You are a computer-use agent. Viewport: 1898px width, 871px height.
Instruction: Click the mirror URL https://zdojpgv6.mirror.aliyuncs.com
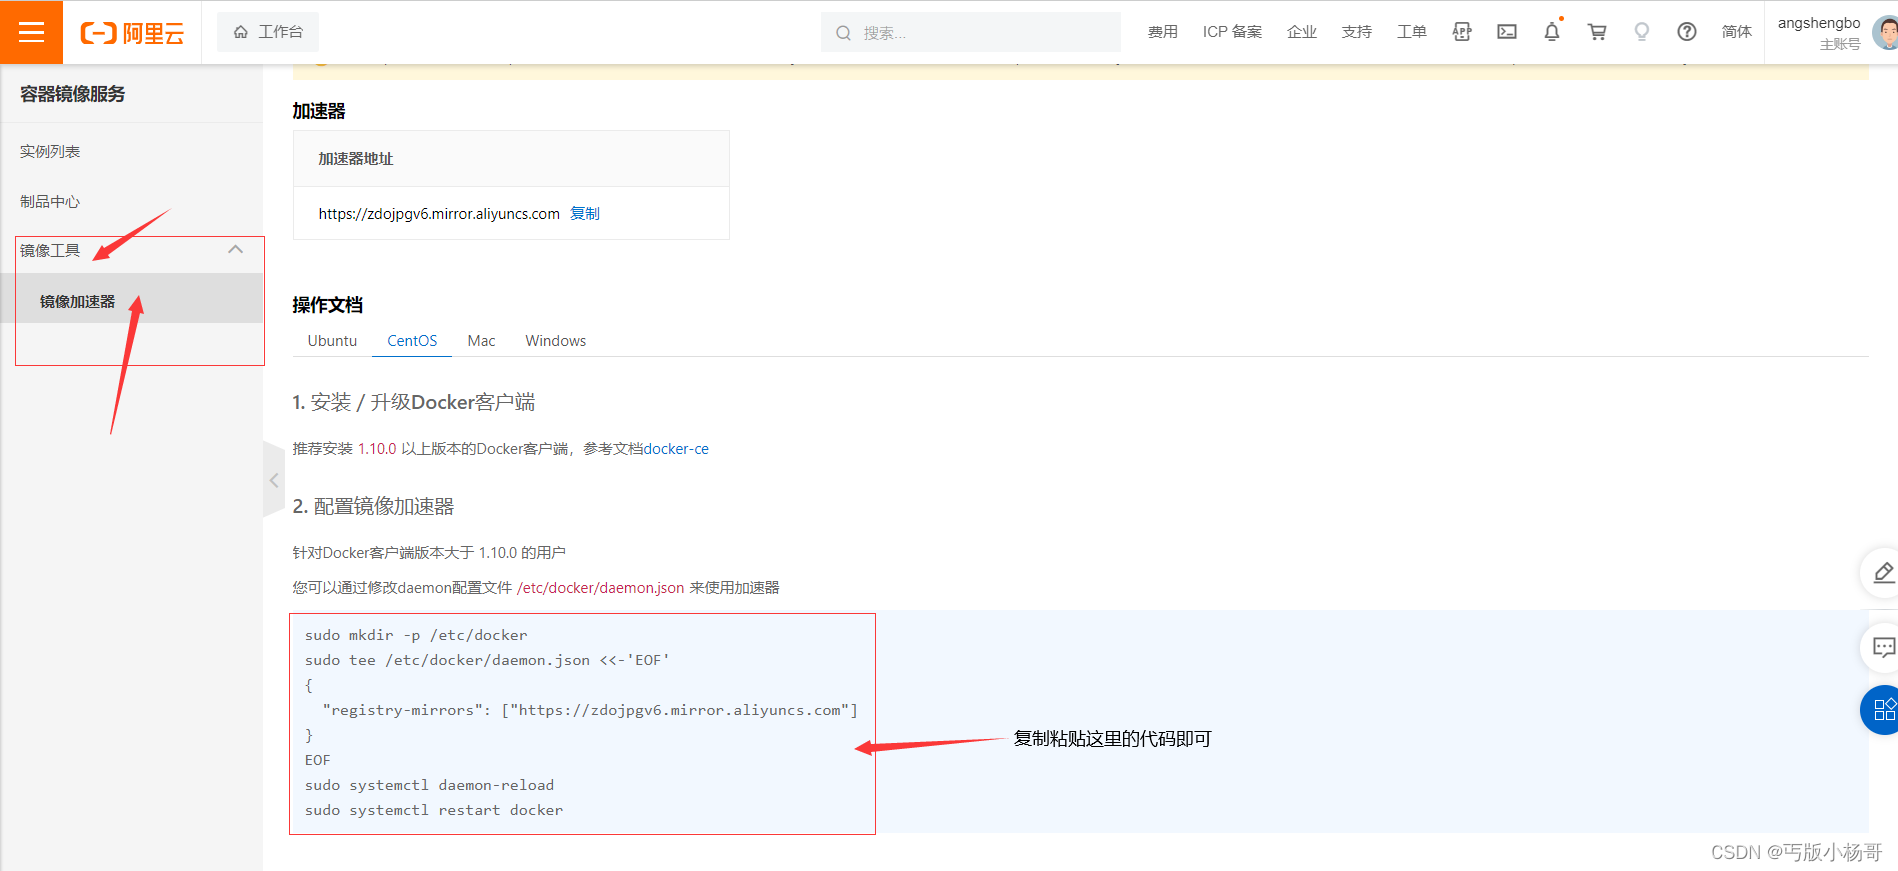click(439, 214)
